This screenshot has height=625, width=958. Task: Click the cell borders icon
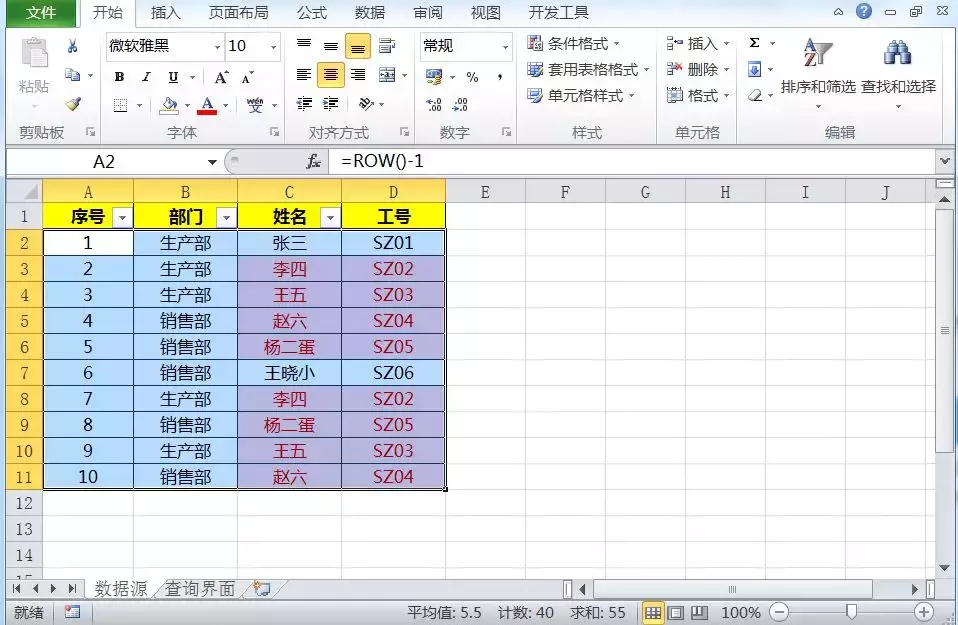[120, 105]
